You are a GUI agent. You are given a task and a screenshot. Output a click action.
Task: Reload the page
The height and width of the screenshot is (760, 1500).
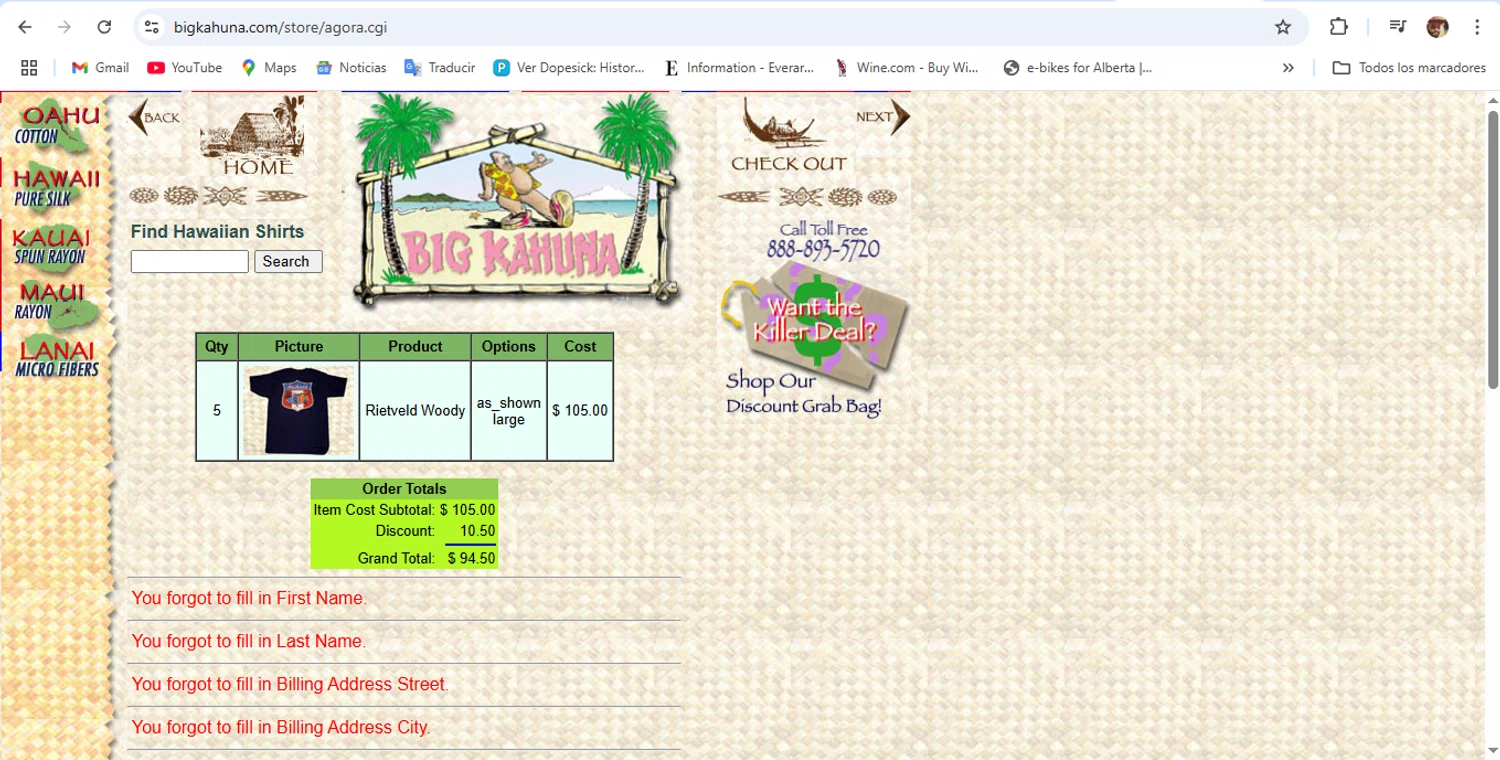tap(104, 27)
